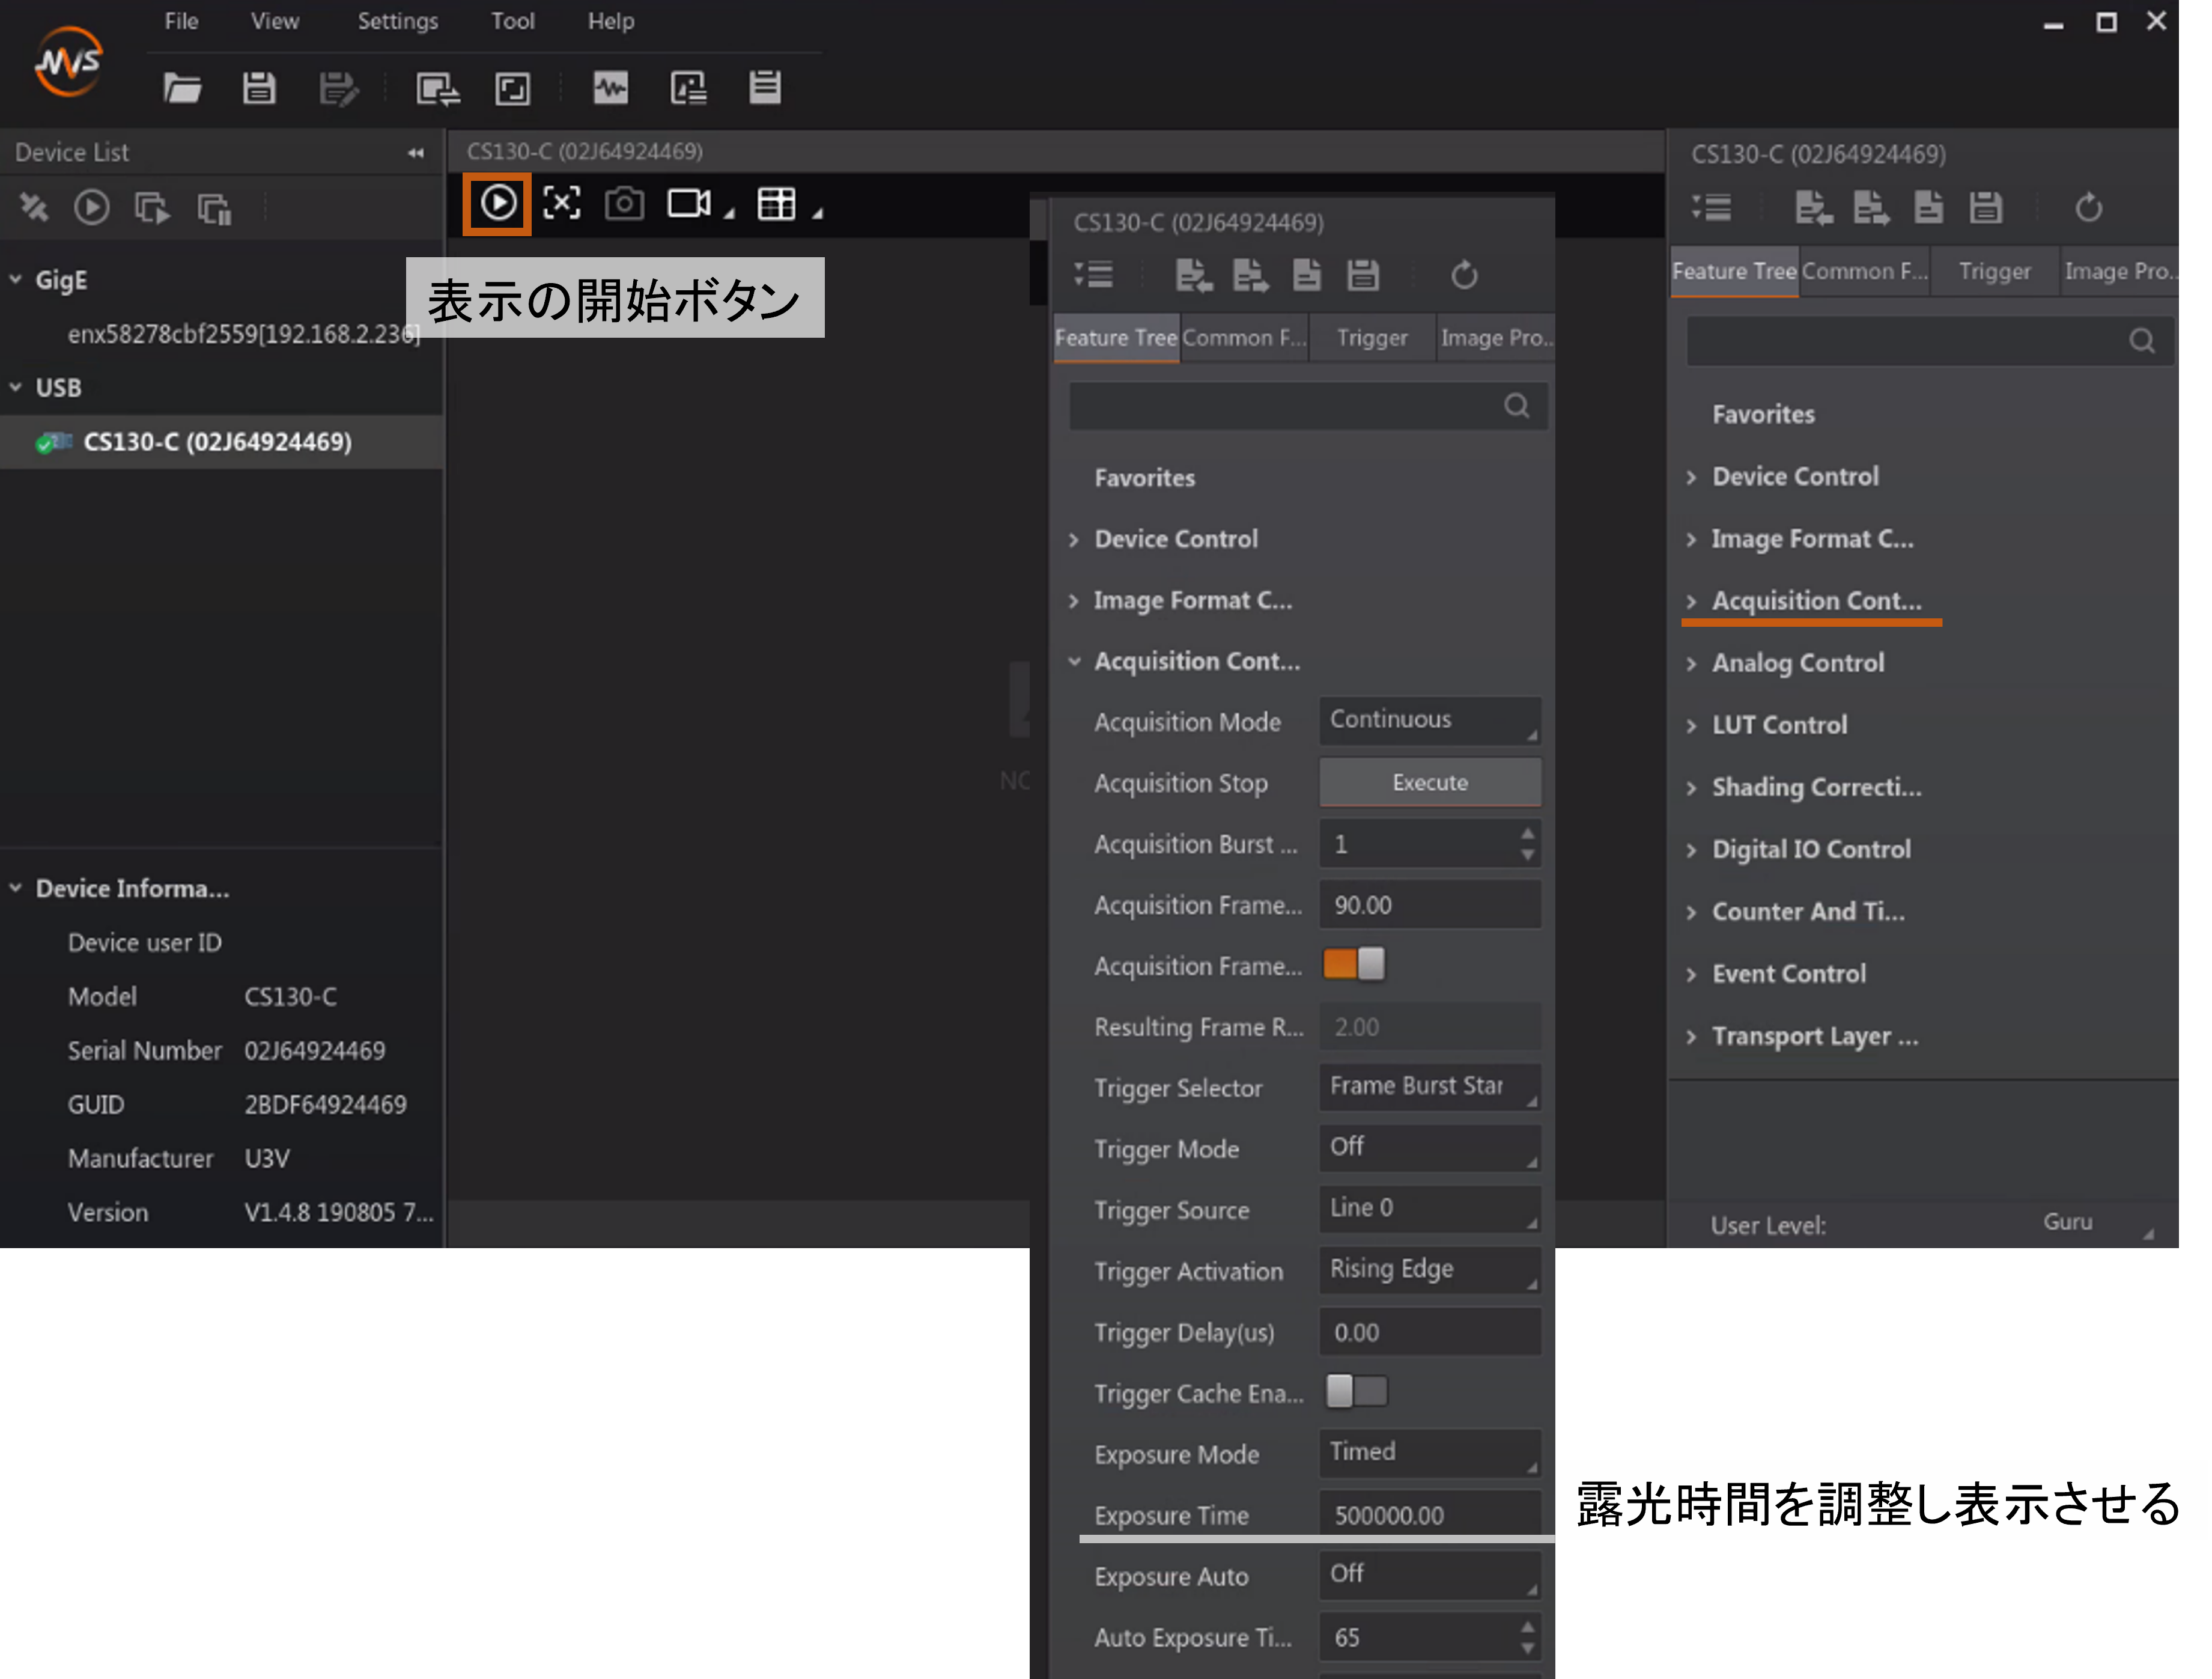The width and height of the screenshot is (2212, 1679).
Task: Click the Exposure Time input field
Action: (1429, 1515)
